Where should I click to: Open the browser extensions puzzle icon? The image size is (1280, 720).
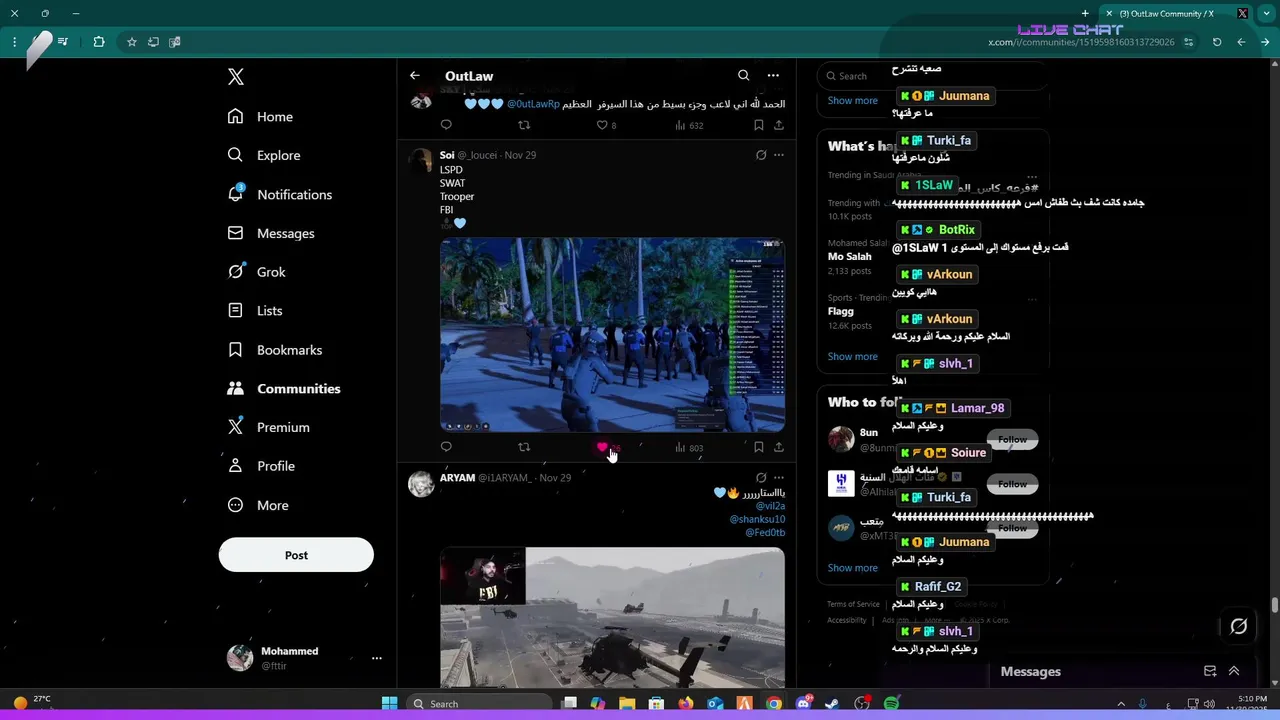(x=99, y=42)
